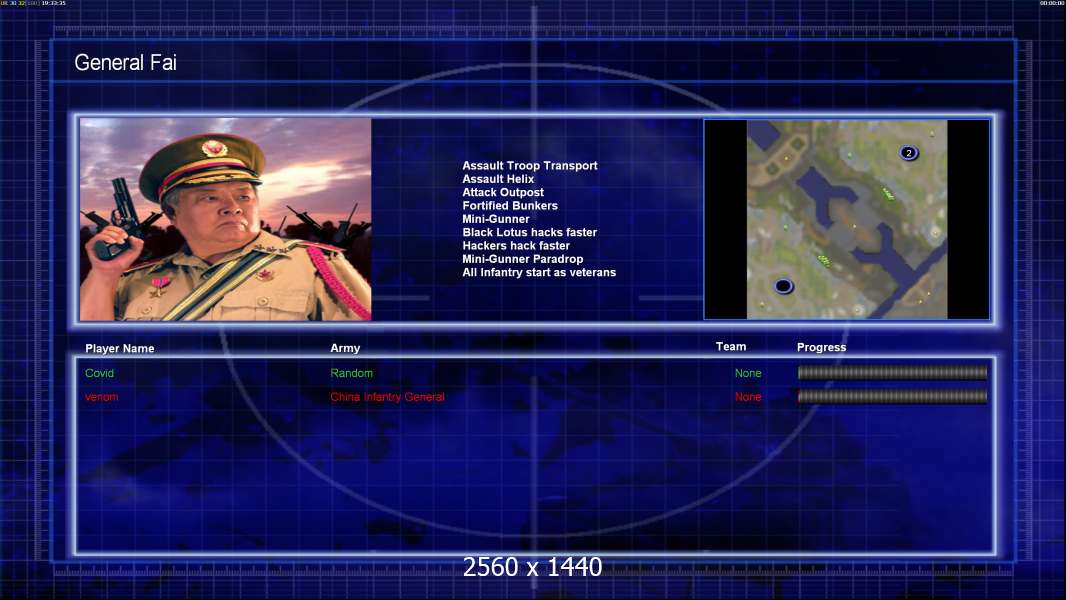1066x600 pixels.
Task: Click player name venom
Action: 101,397
